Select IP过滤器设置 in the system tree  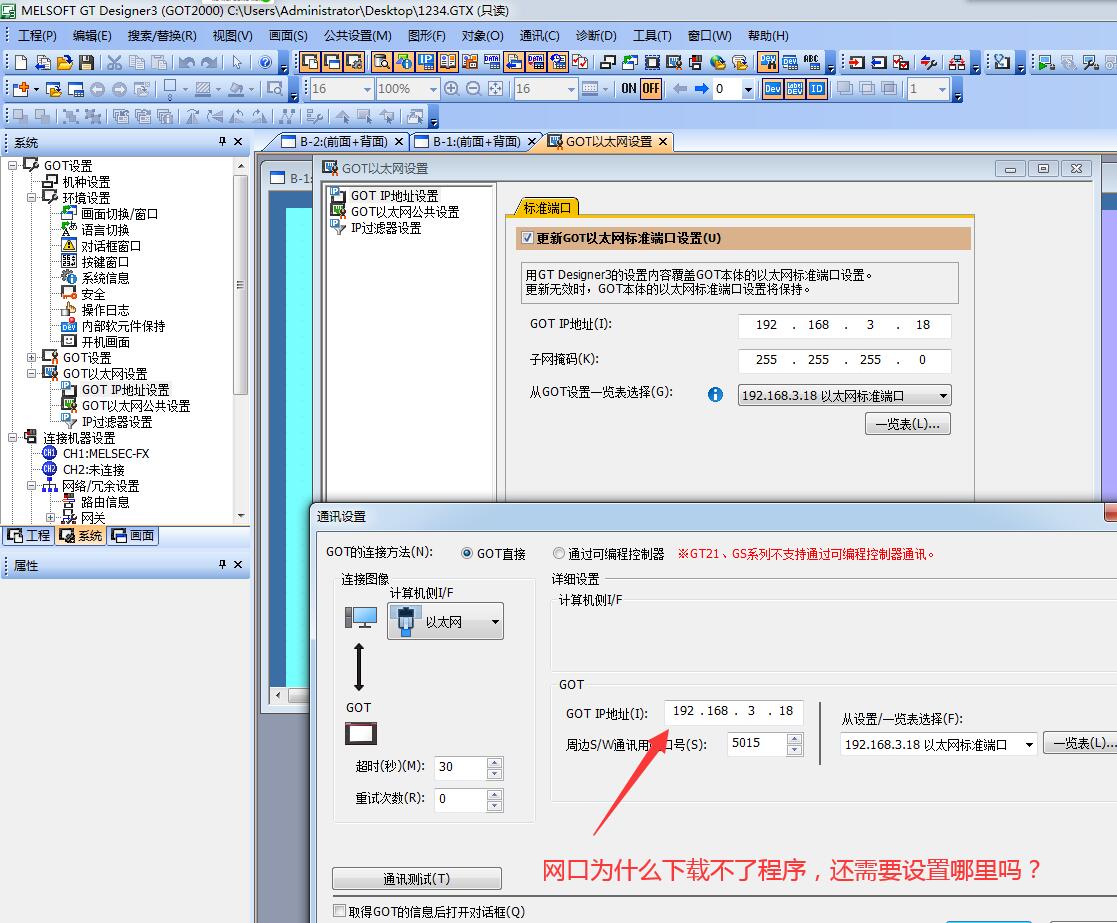pos(116,422)
